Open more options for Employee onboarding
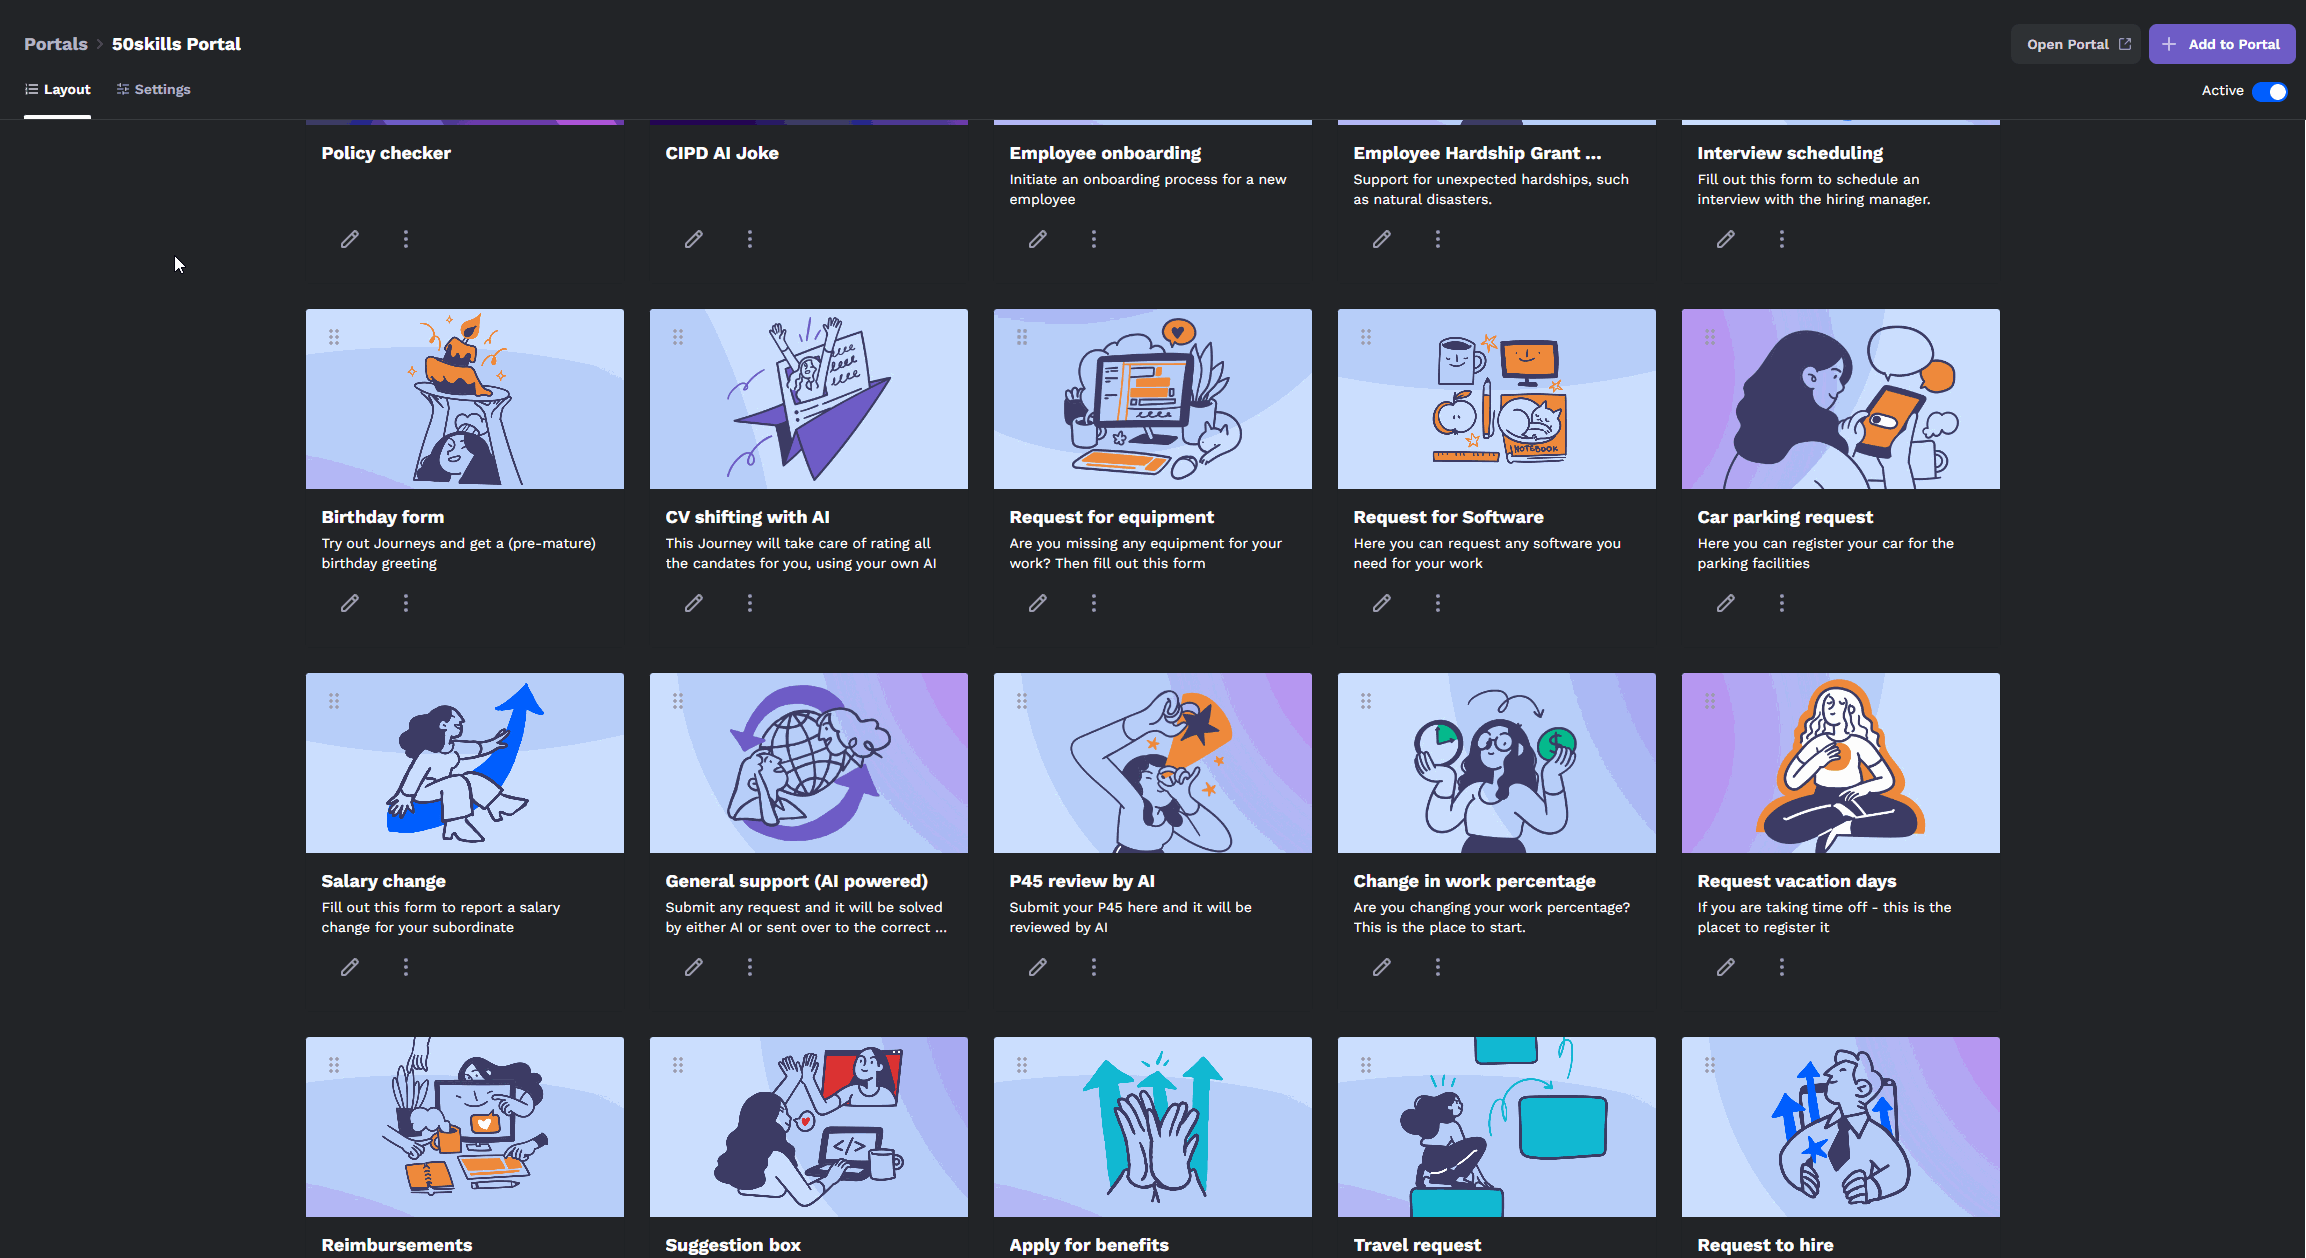This screenshot has width=2306, height=1258. click(1093, 239)
